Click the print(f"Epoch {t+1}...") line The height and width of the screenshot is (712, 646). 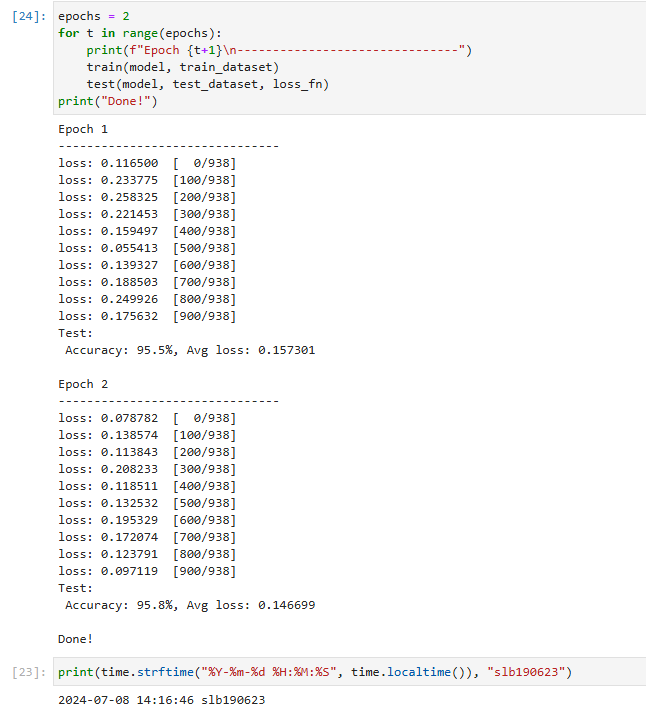pos(279,50)
